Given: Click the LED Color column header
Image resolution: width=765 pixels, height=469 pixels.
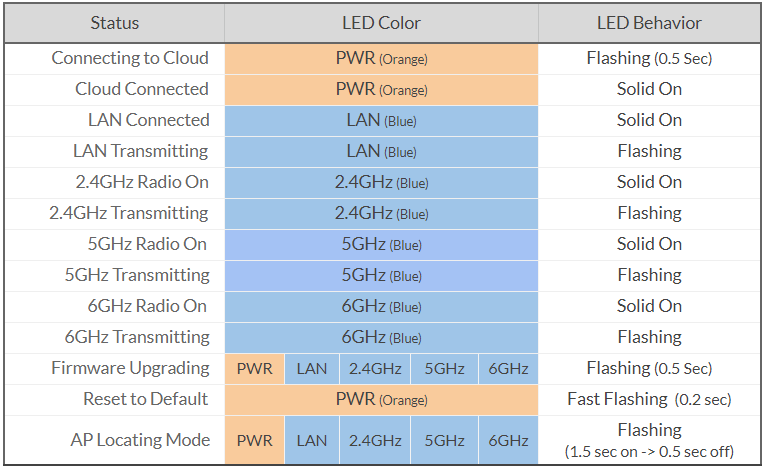Looking at the screenshot, I should pyautogui.click(x=381, y=23).
